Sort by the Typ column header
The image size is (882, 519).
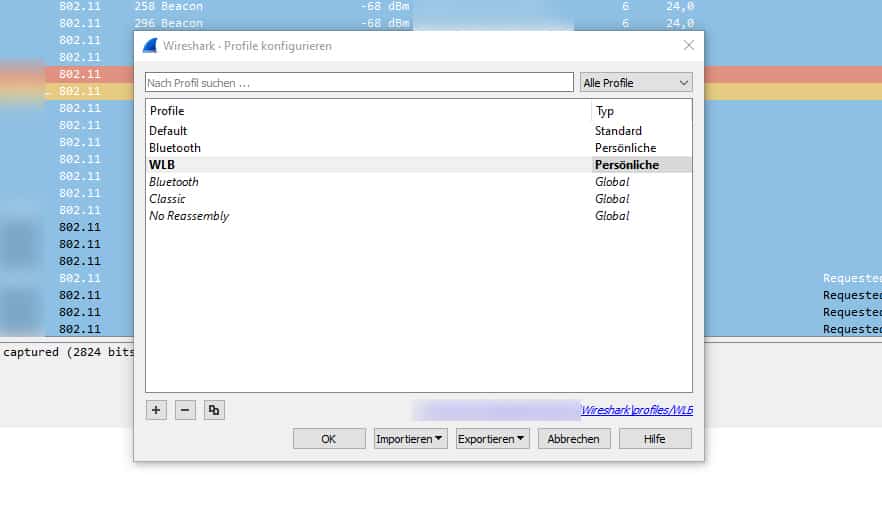(x=642, y=111)
